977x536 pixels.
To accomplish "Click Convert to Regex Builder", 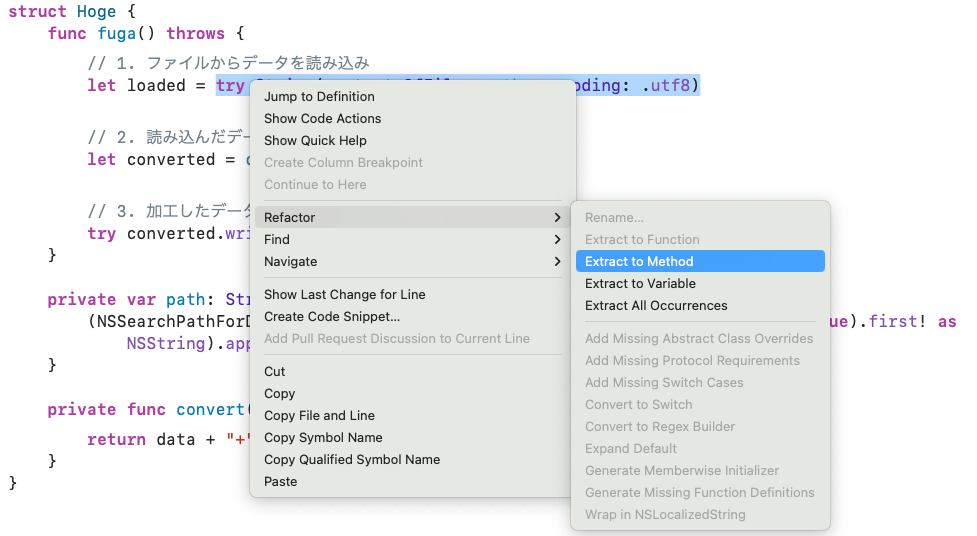I will (700, 426).
